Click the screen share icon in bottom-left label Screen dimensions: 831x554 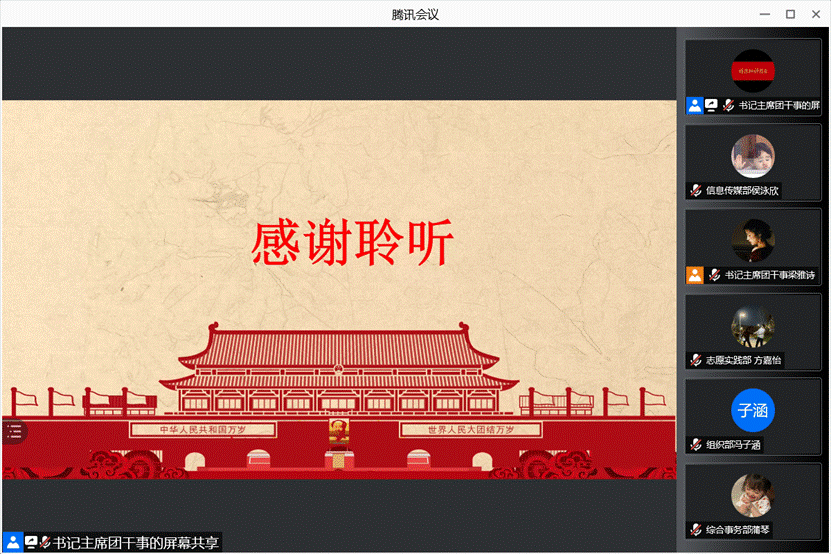pyautogui.click(x=31, y=543)
